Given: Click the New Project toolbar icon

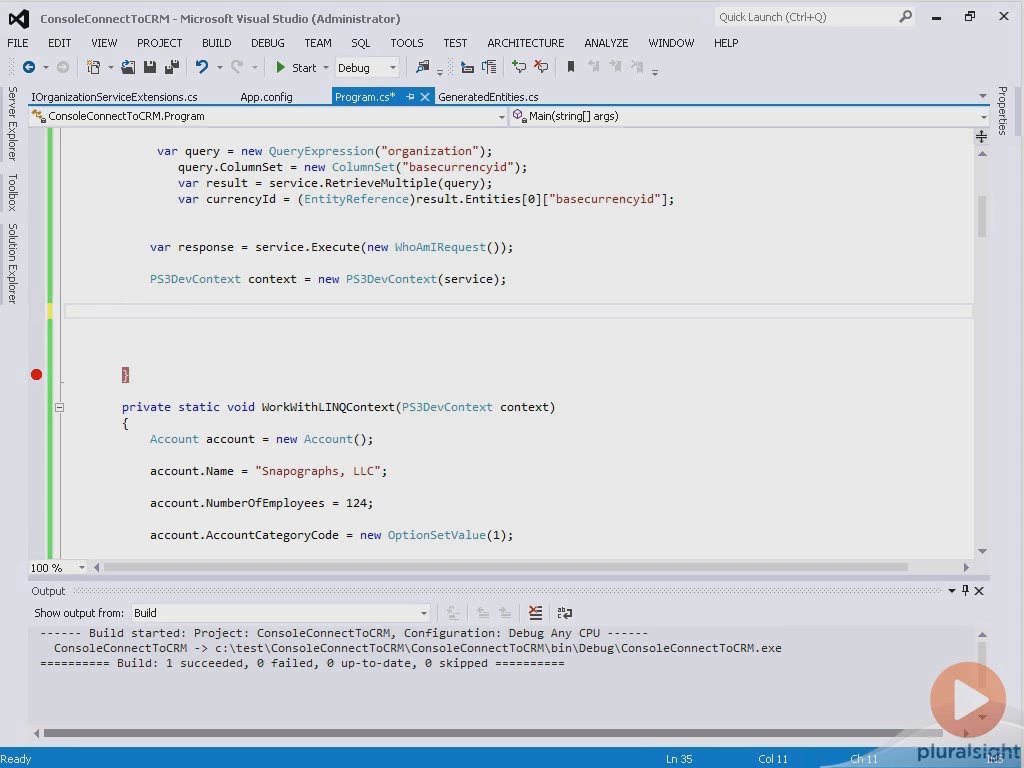Looking at the screenshot, I should click(x=93, y=67).
